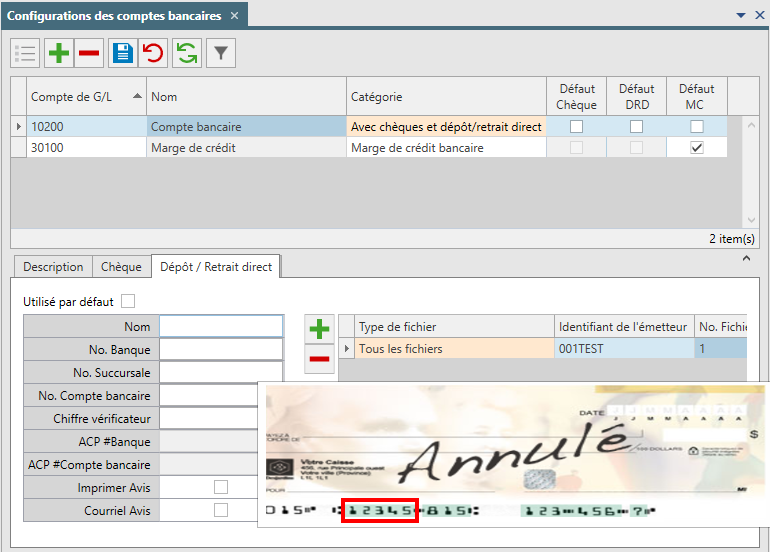Add a new bank account with the green plus

click(x=59, y=53)
